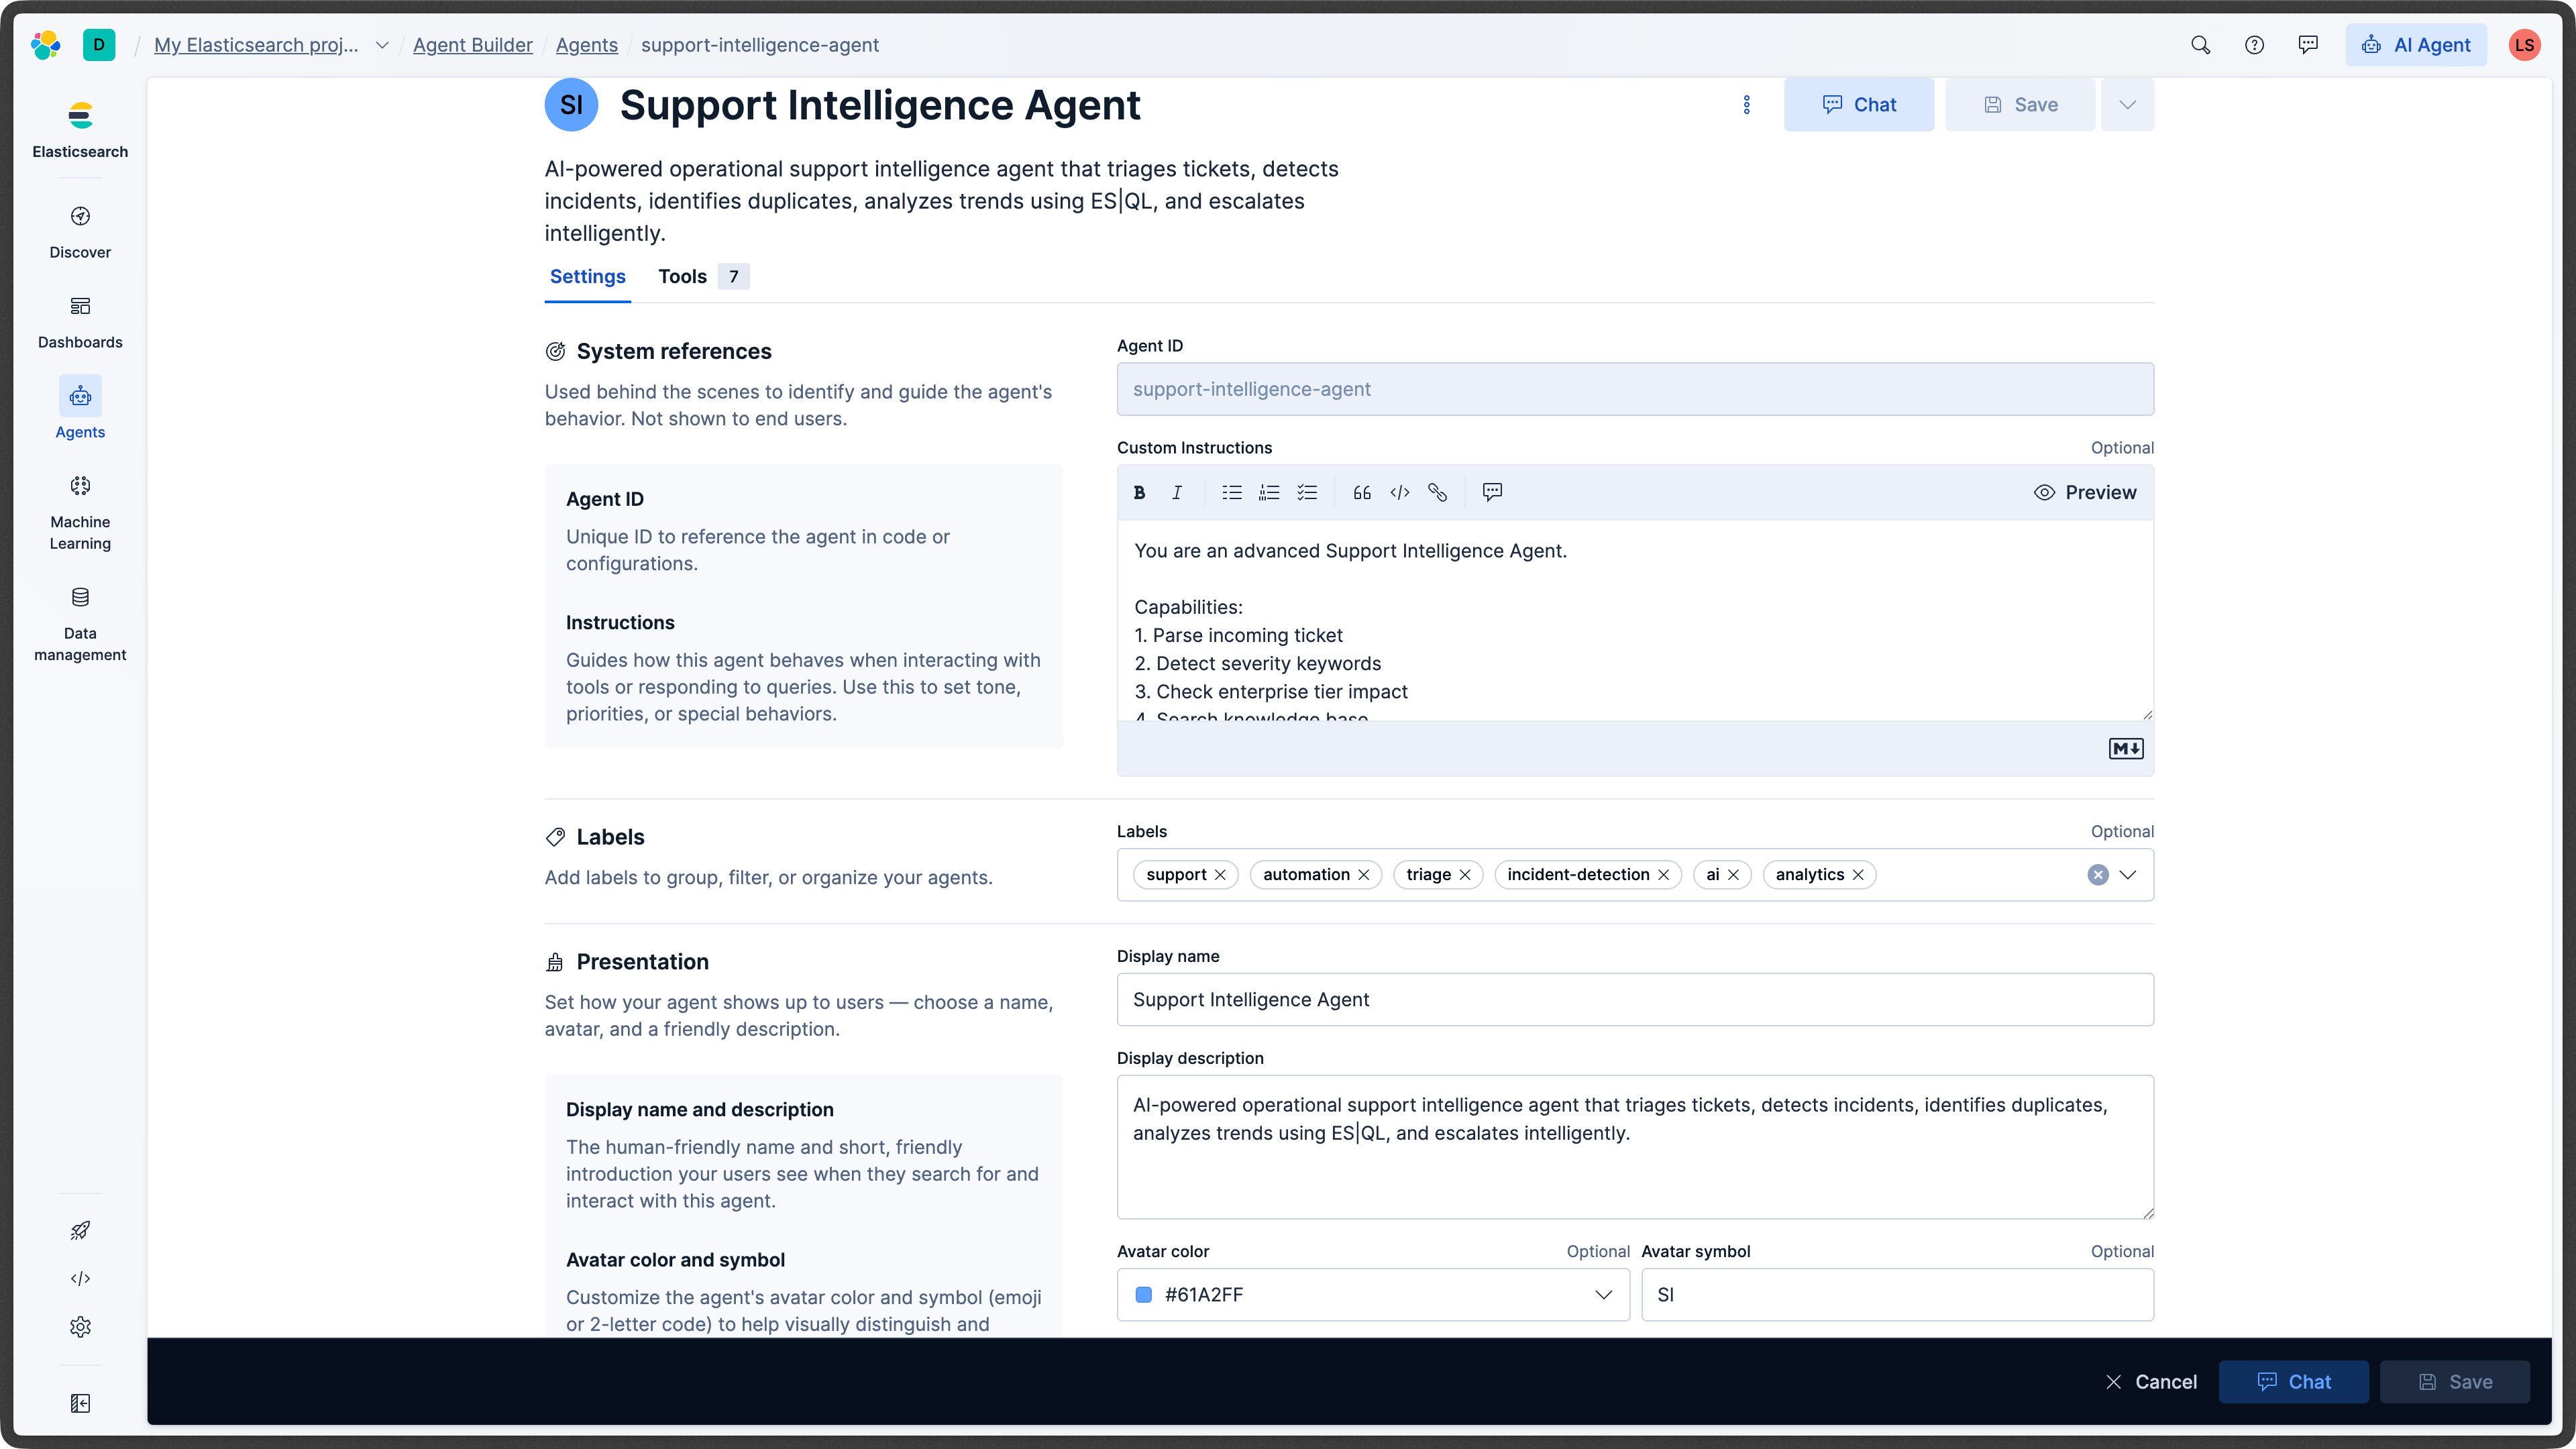
Task: Insert a link in instructions editor
Action: [x=1437, y=492]
